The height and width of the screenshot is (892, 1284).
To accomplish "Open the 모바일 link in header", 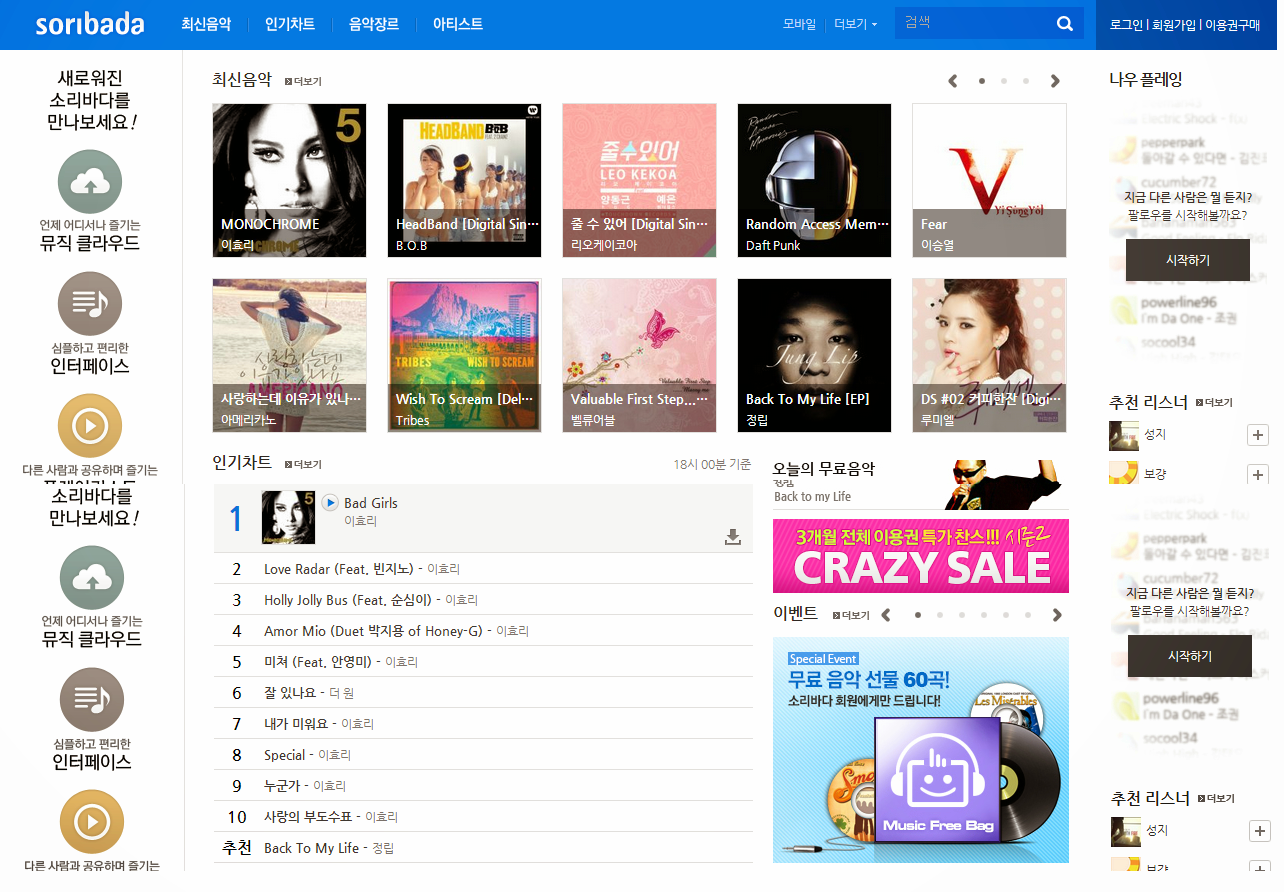I will pyautogui.click(x=799, y=24).
